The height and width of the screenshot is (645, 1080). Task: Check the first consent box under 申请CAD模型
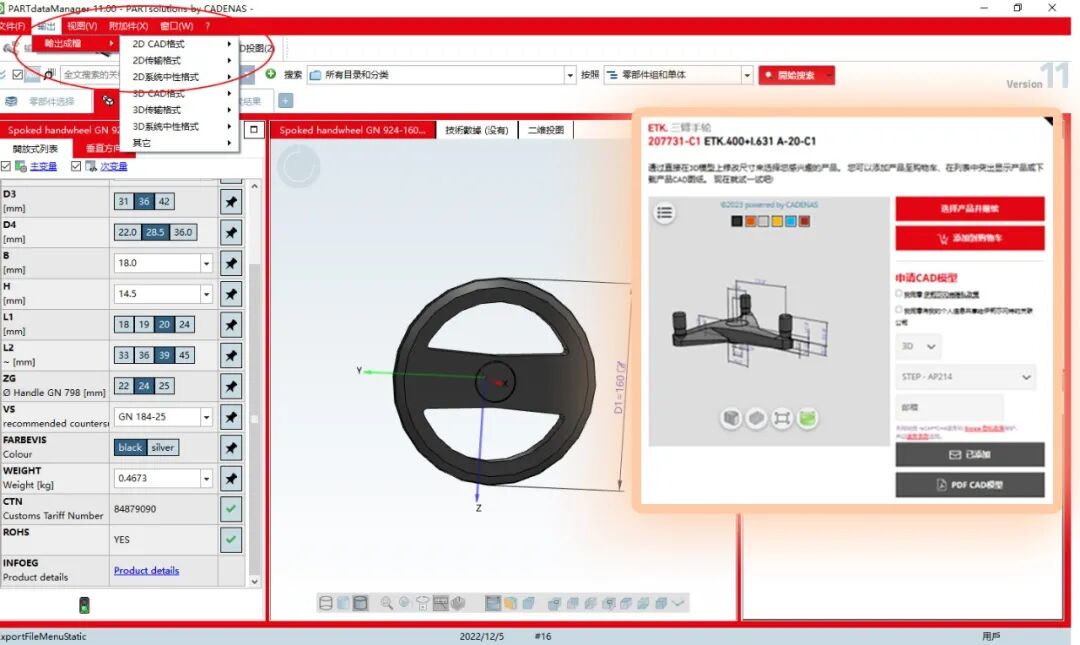tap(899, 294)
